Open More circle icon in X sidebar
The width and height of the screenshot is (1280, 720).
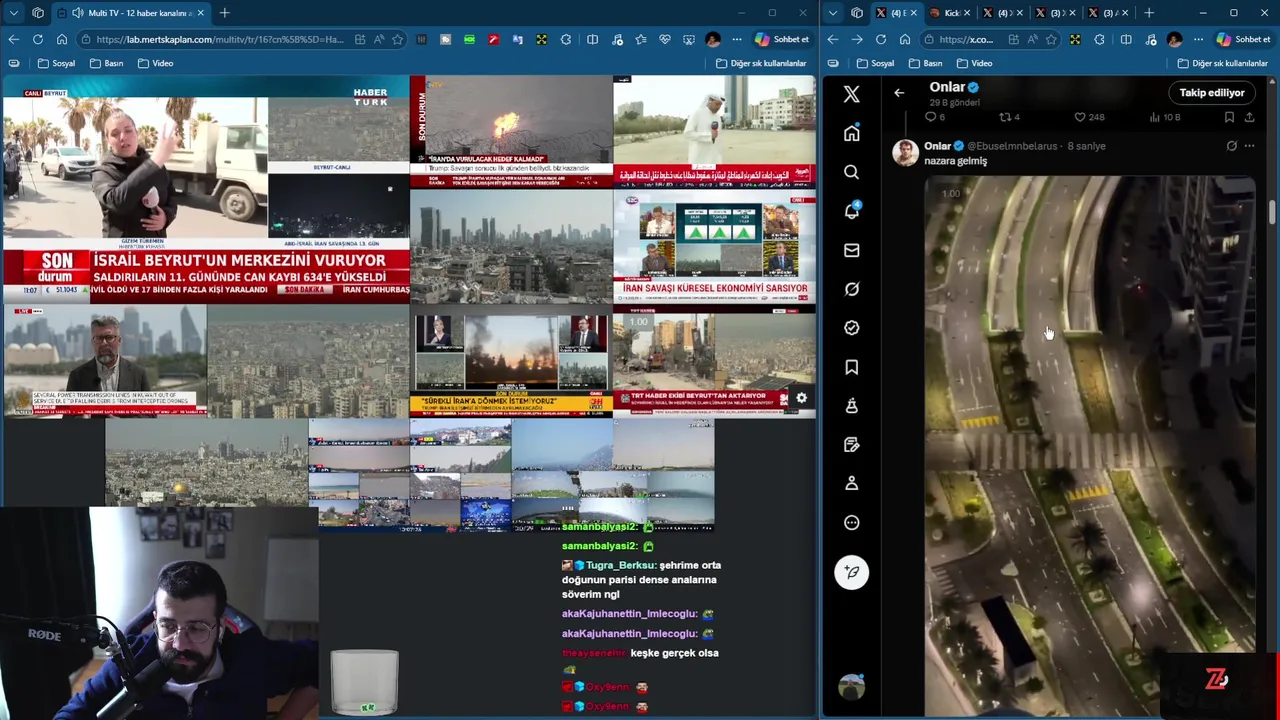pos(851,522)
